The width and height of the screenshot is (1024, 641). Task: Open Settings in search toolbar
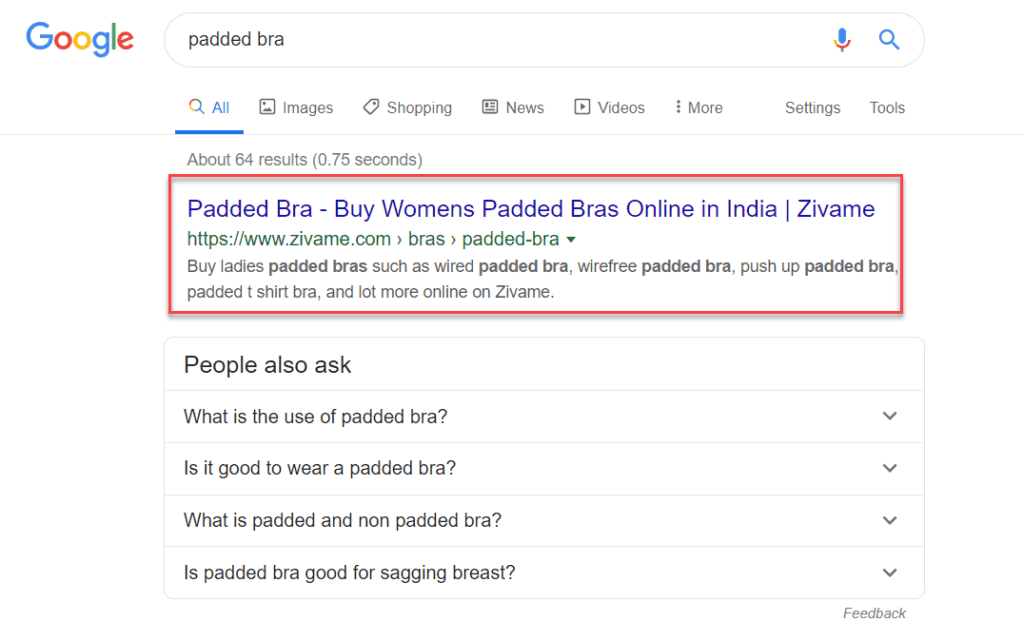[812, 108]
